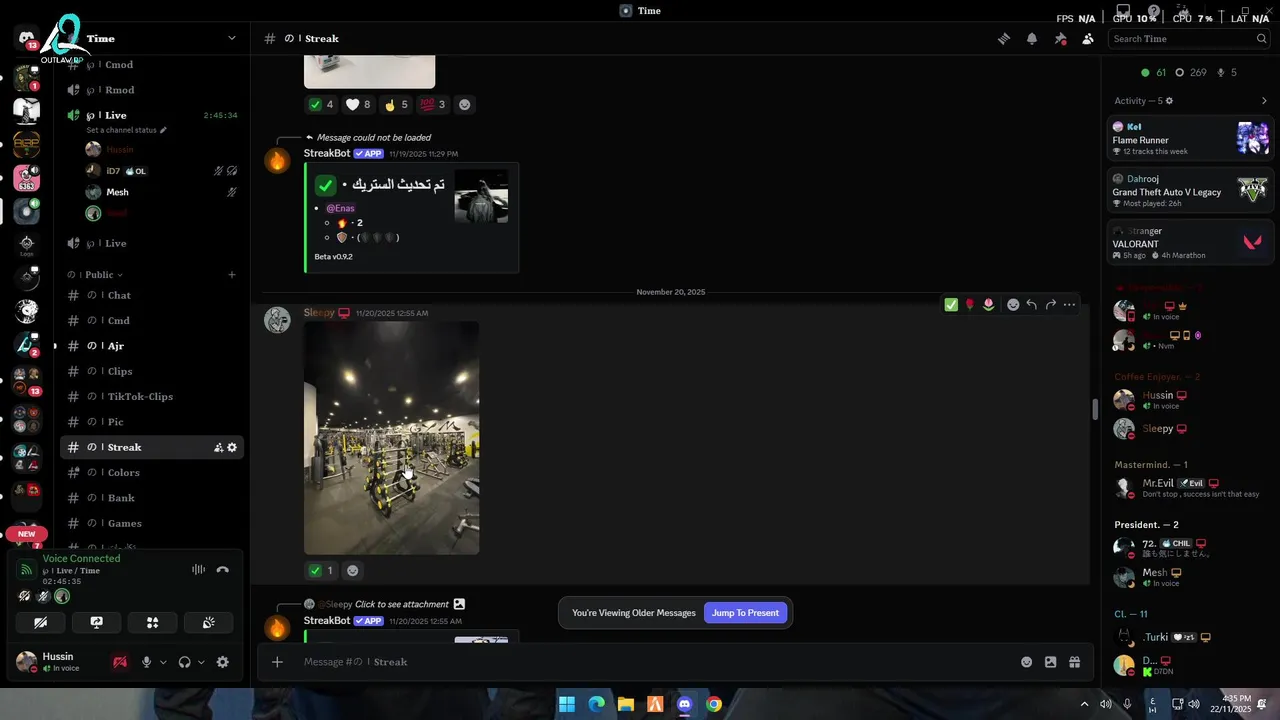Image resolution: width=1280 pixels, height=720 pixels.
Task: Open sticker picker in message bar
Action: point(1050,662)
